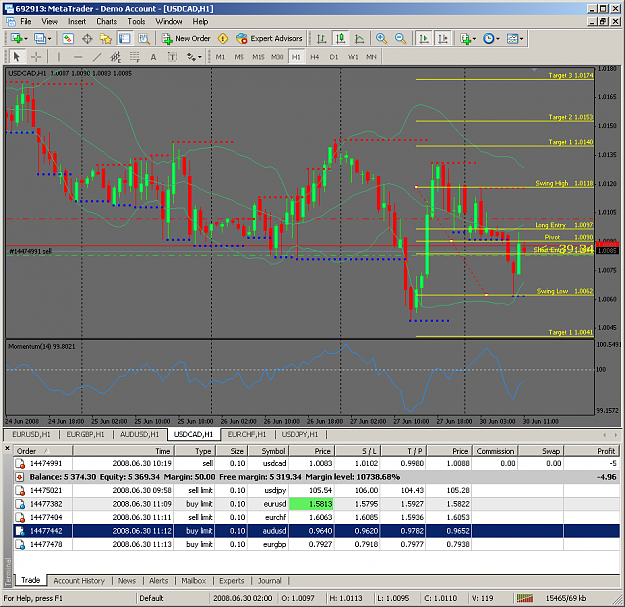Screen dimensions: 625x607
Task: Switch chart to Bar Chart mode
Action: [321, 39]
